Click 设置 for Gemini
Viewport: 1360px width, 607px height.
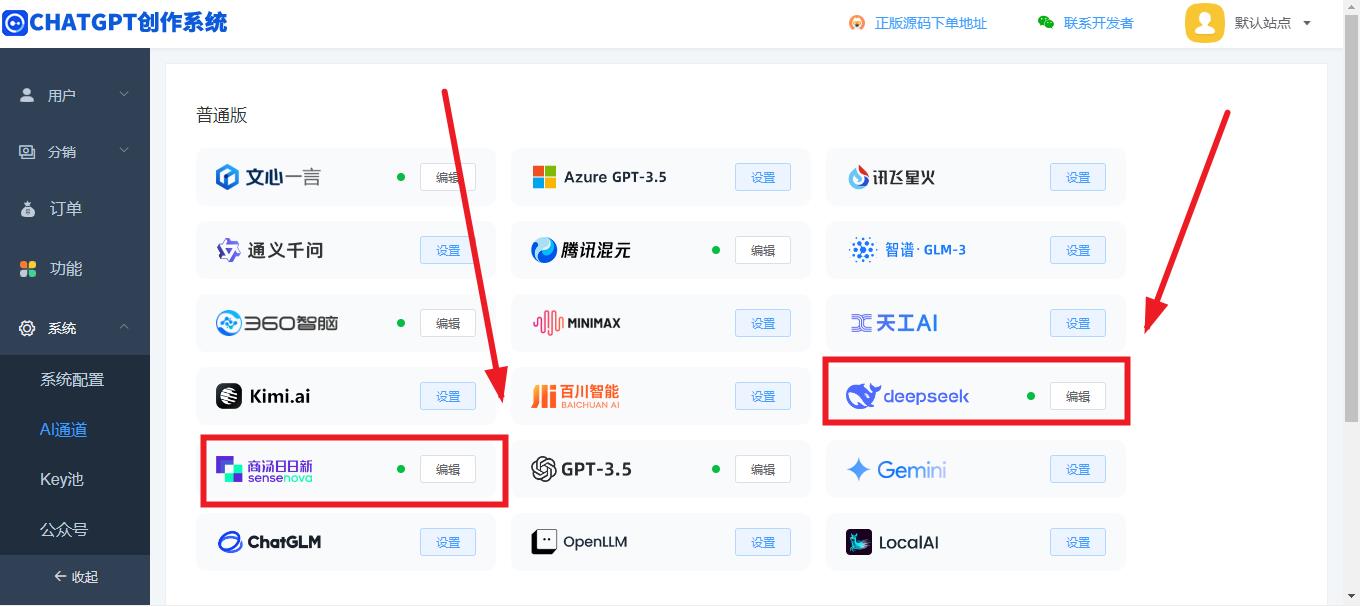(1078, 469)
